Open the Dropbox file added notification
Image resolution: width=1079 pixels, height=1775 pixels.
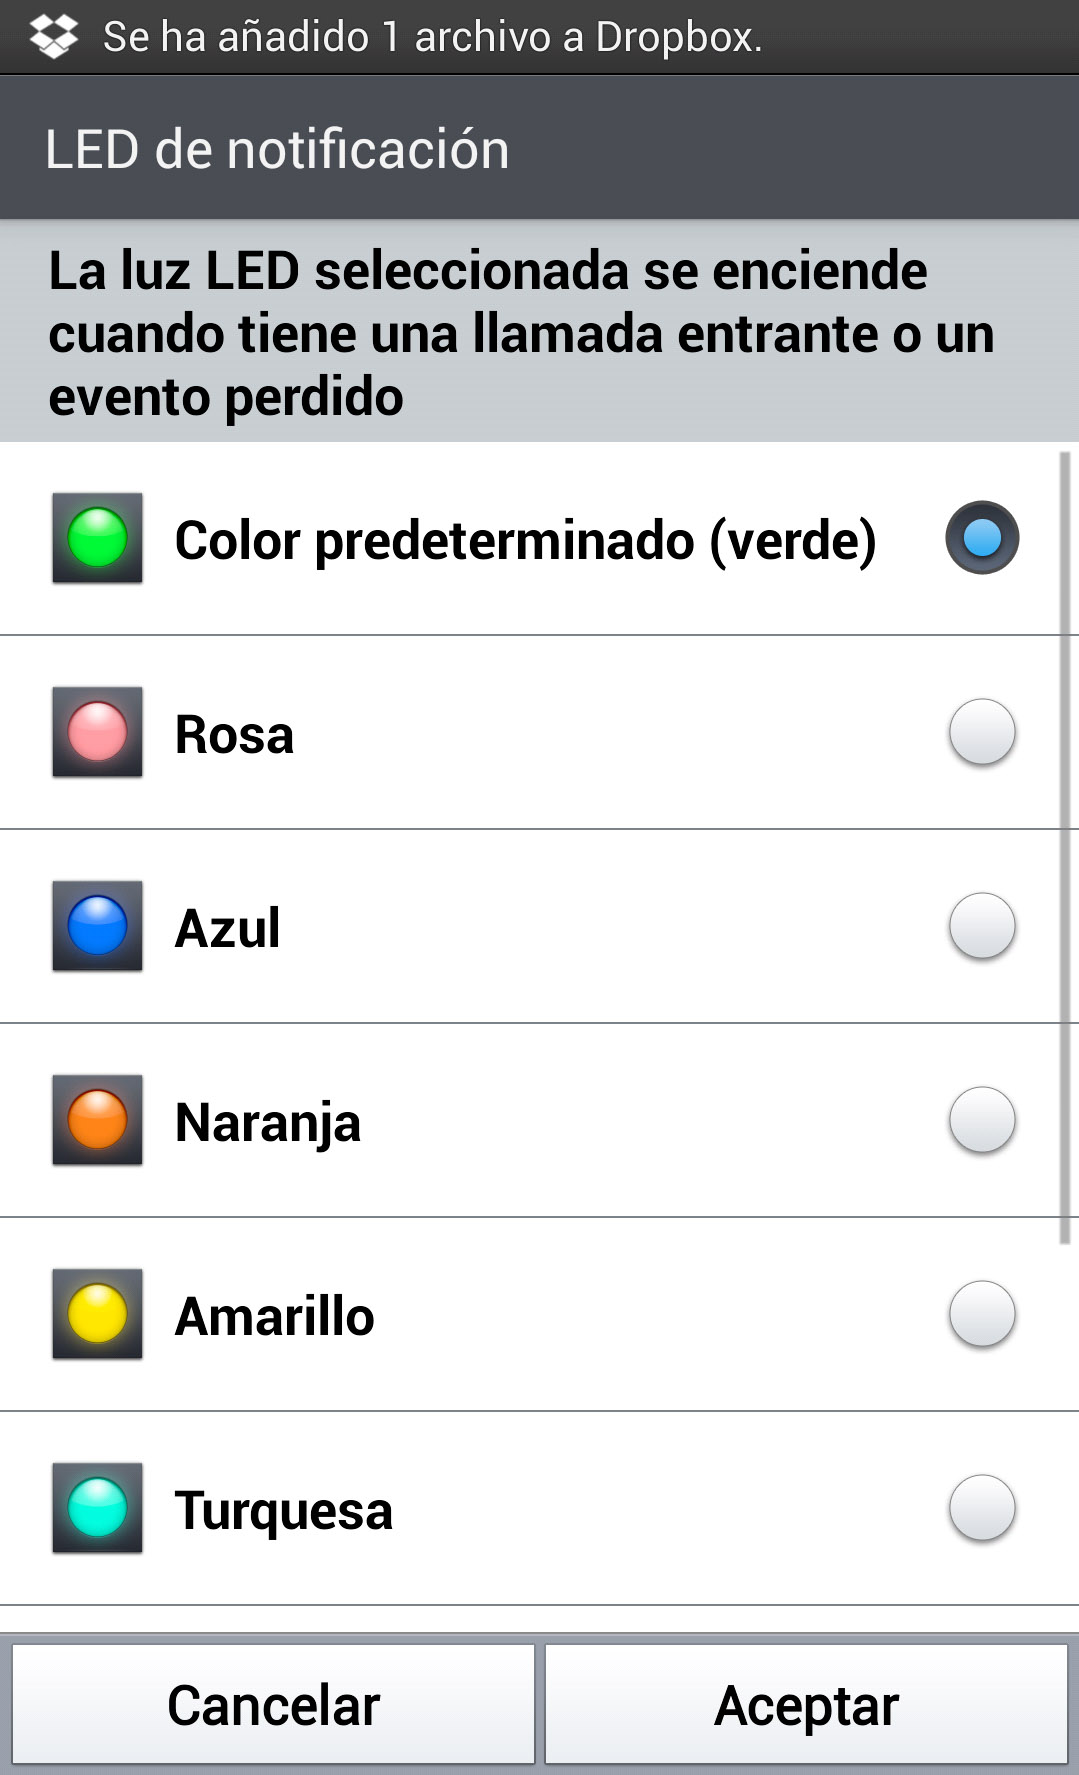click(432, 37)
